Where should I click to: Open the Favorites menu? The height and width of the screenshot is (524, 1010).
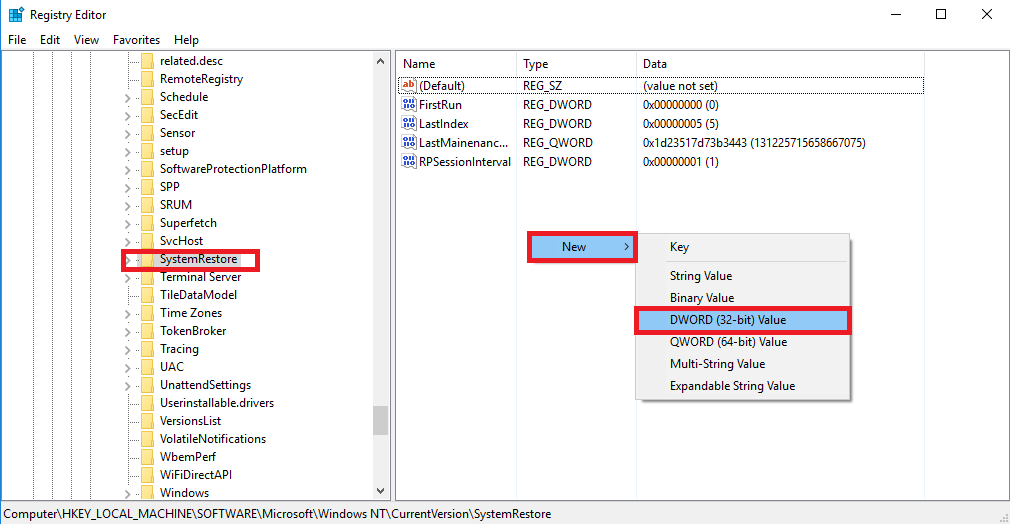pos(136,40)
